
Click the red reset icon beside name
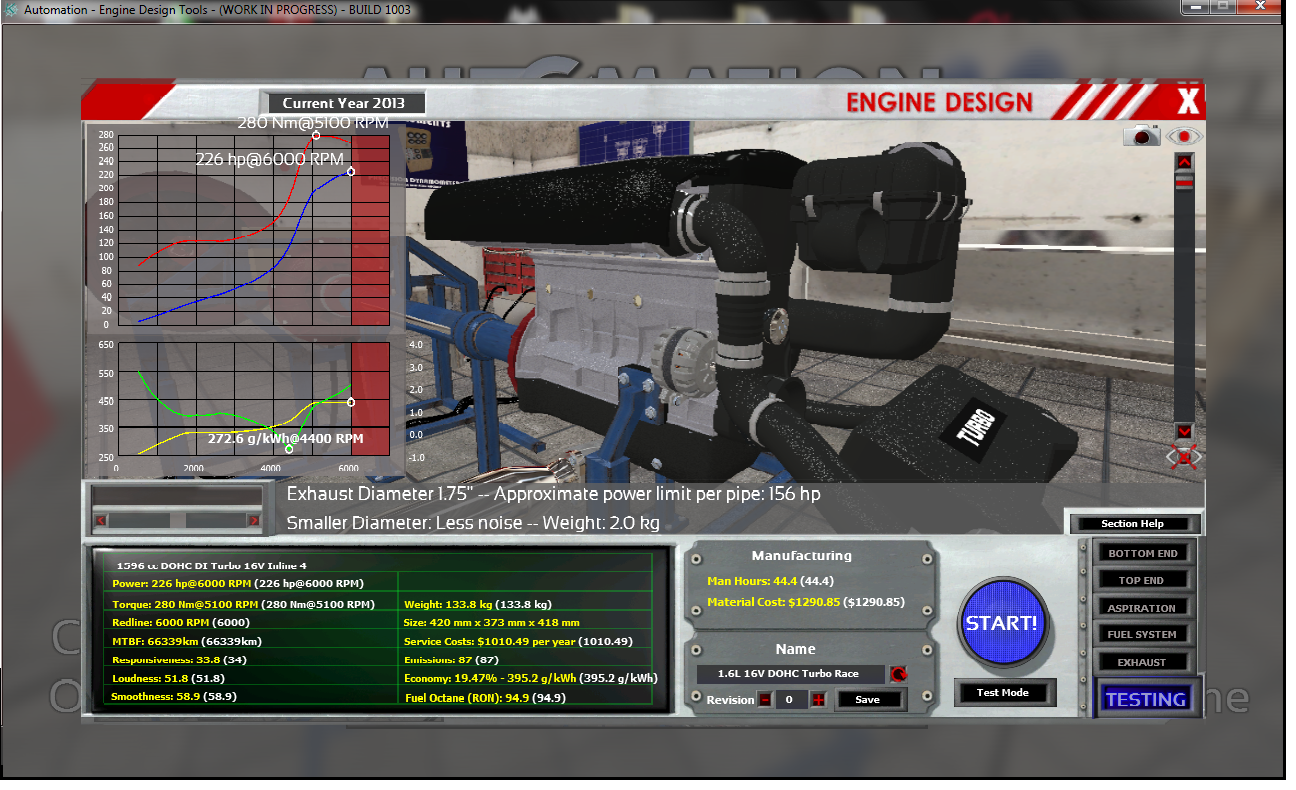[897, 675]
